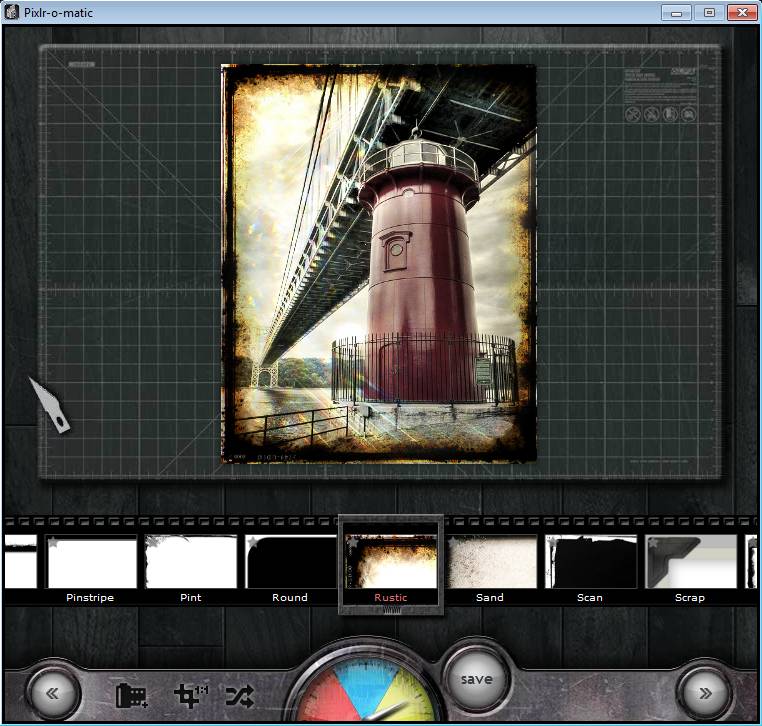
Task: Click the Pixlr-o-matic app icon in title bar
Action: [11, 12]
